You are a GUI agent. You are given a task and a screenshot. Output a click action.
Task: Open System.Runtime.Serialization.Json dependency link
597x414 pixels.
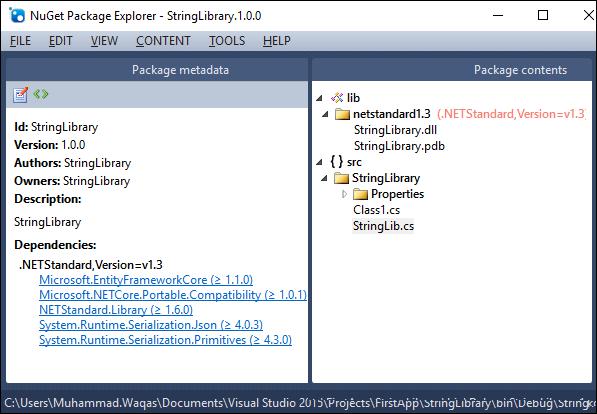tap(151, 324)
